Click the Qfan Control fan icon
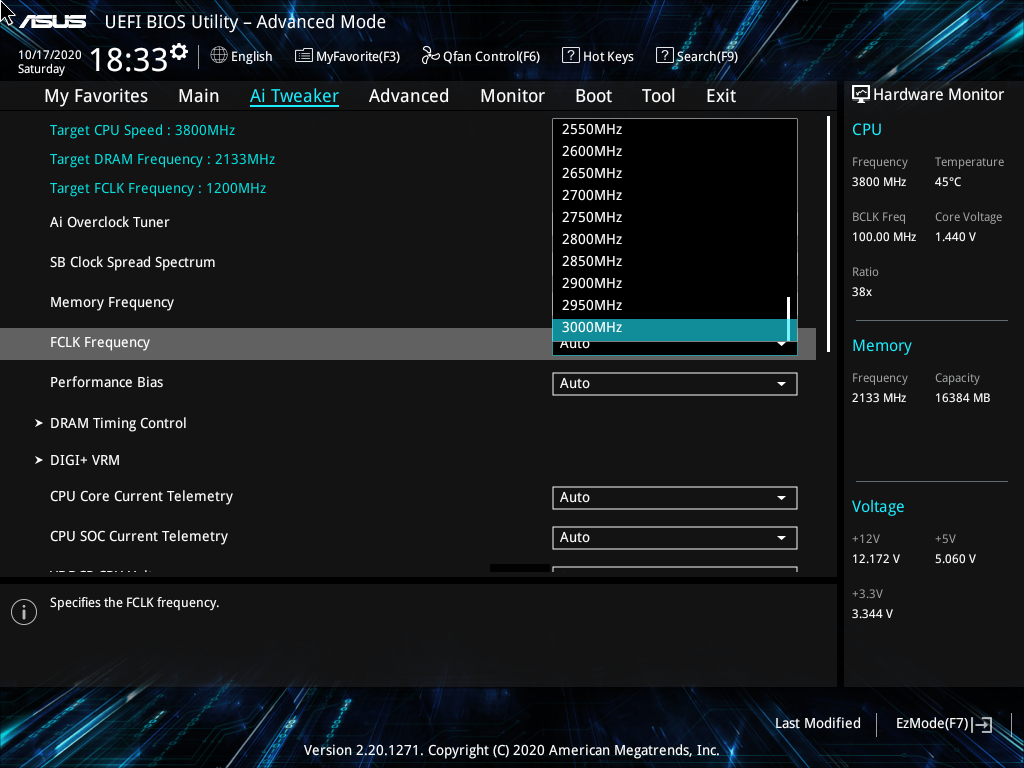The height and width of the screenshot is (768, 1024). click(430, 56)
